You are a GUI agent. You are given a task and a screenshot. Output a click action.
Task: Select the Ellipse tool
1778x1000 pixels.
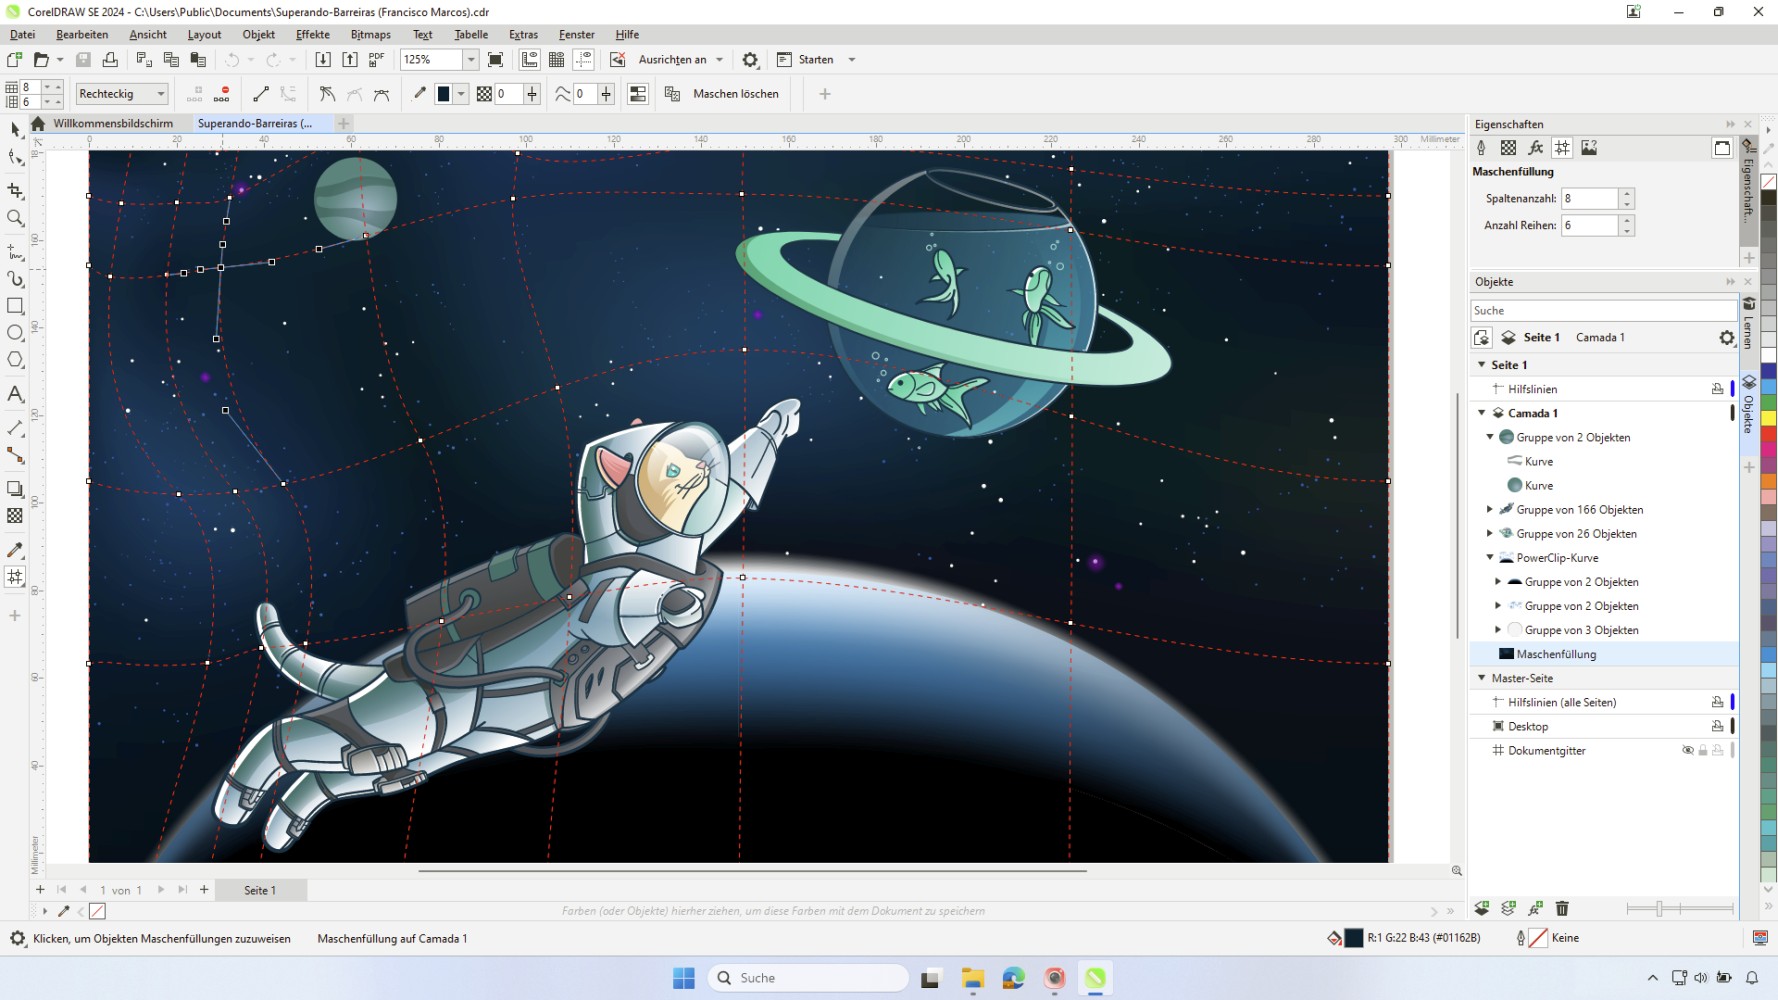16,333
